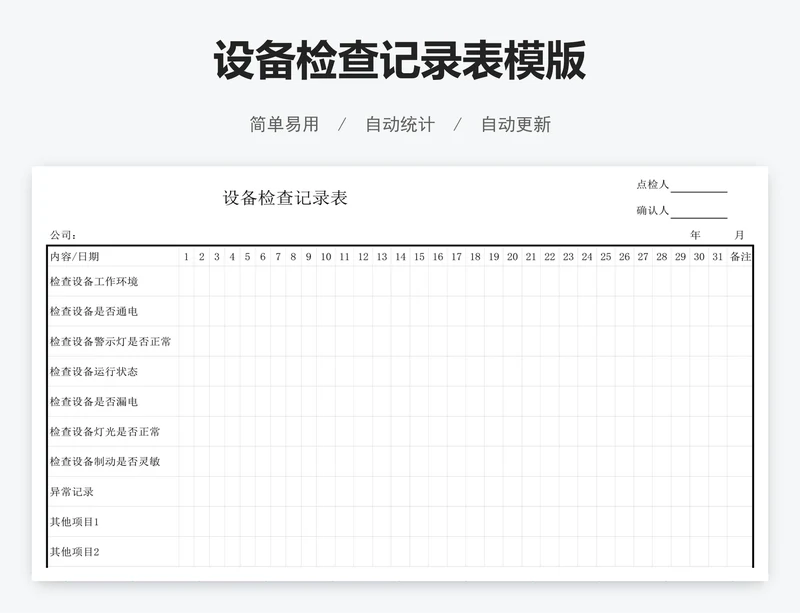The image size is (800, 613).
Task: Select day column header 13
Action: [x=382, y=257]
